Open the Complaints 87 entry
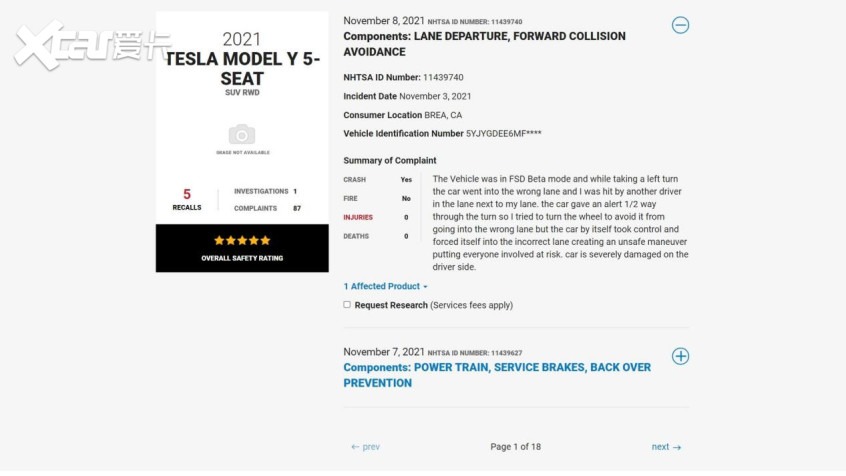Viewport: 846px width, 476px height. (267, 208)
